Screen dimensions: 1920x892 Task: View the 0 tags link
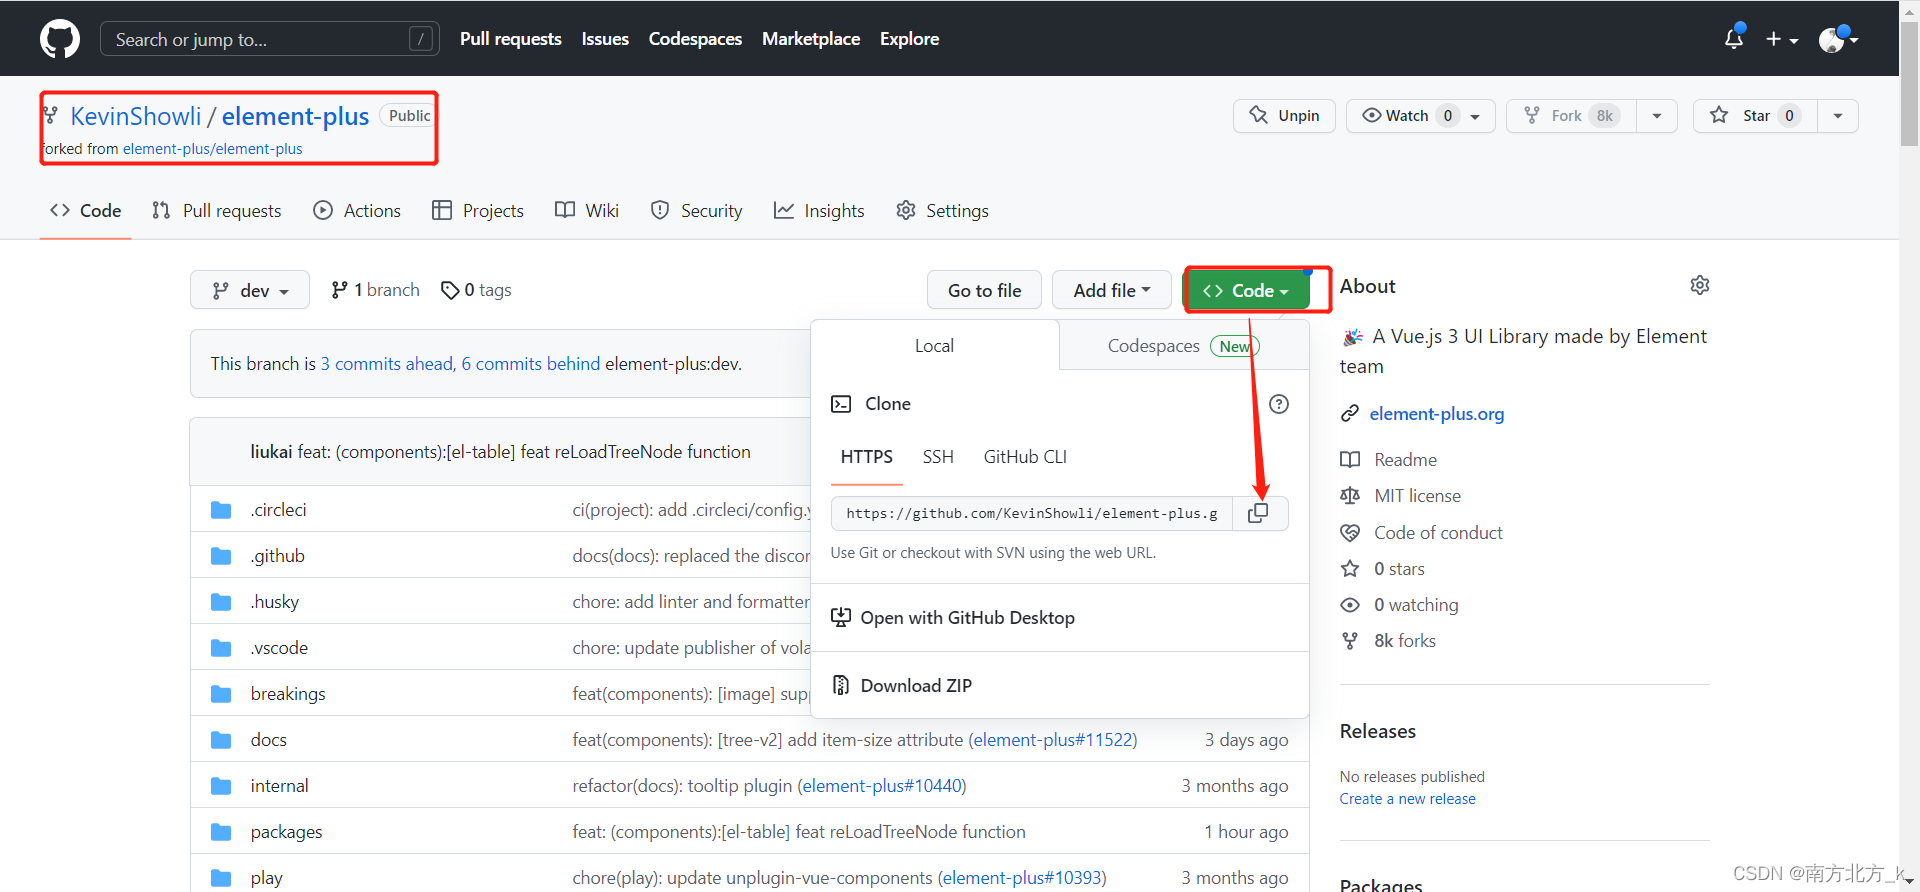point(476,290)
